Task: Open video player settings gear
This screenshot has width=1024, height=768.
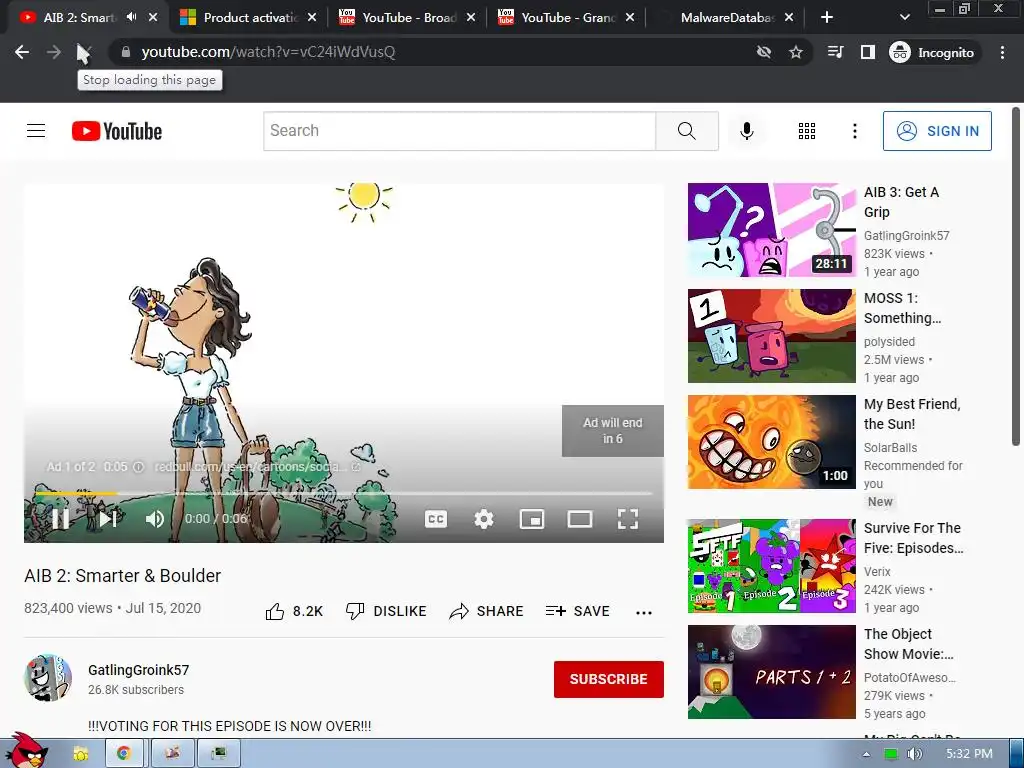Action: pos(484,519)
